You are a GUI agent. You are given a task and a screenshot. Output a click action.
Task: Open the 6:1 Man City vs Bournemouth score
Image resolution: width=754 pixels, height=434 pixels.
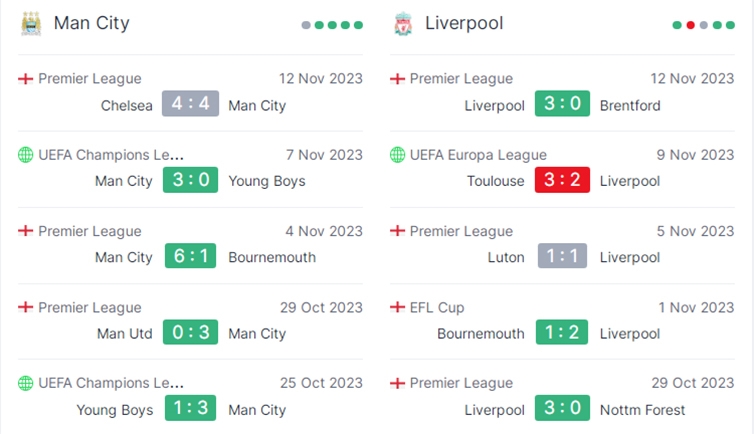pos(190,256)
